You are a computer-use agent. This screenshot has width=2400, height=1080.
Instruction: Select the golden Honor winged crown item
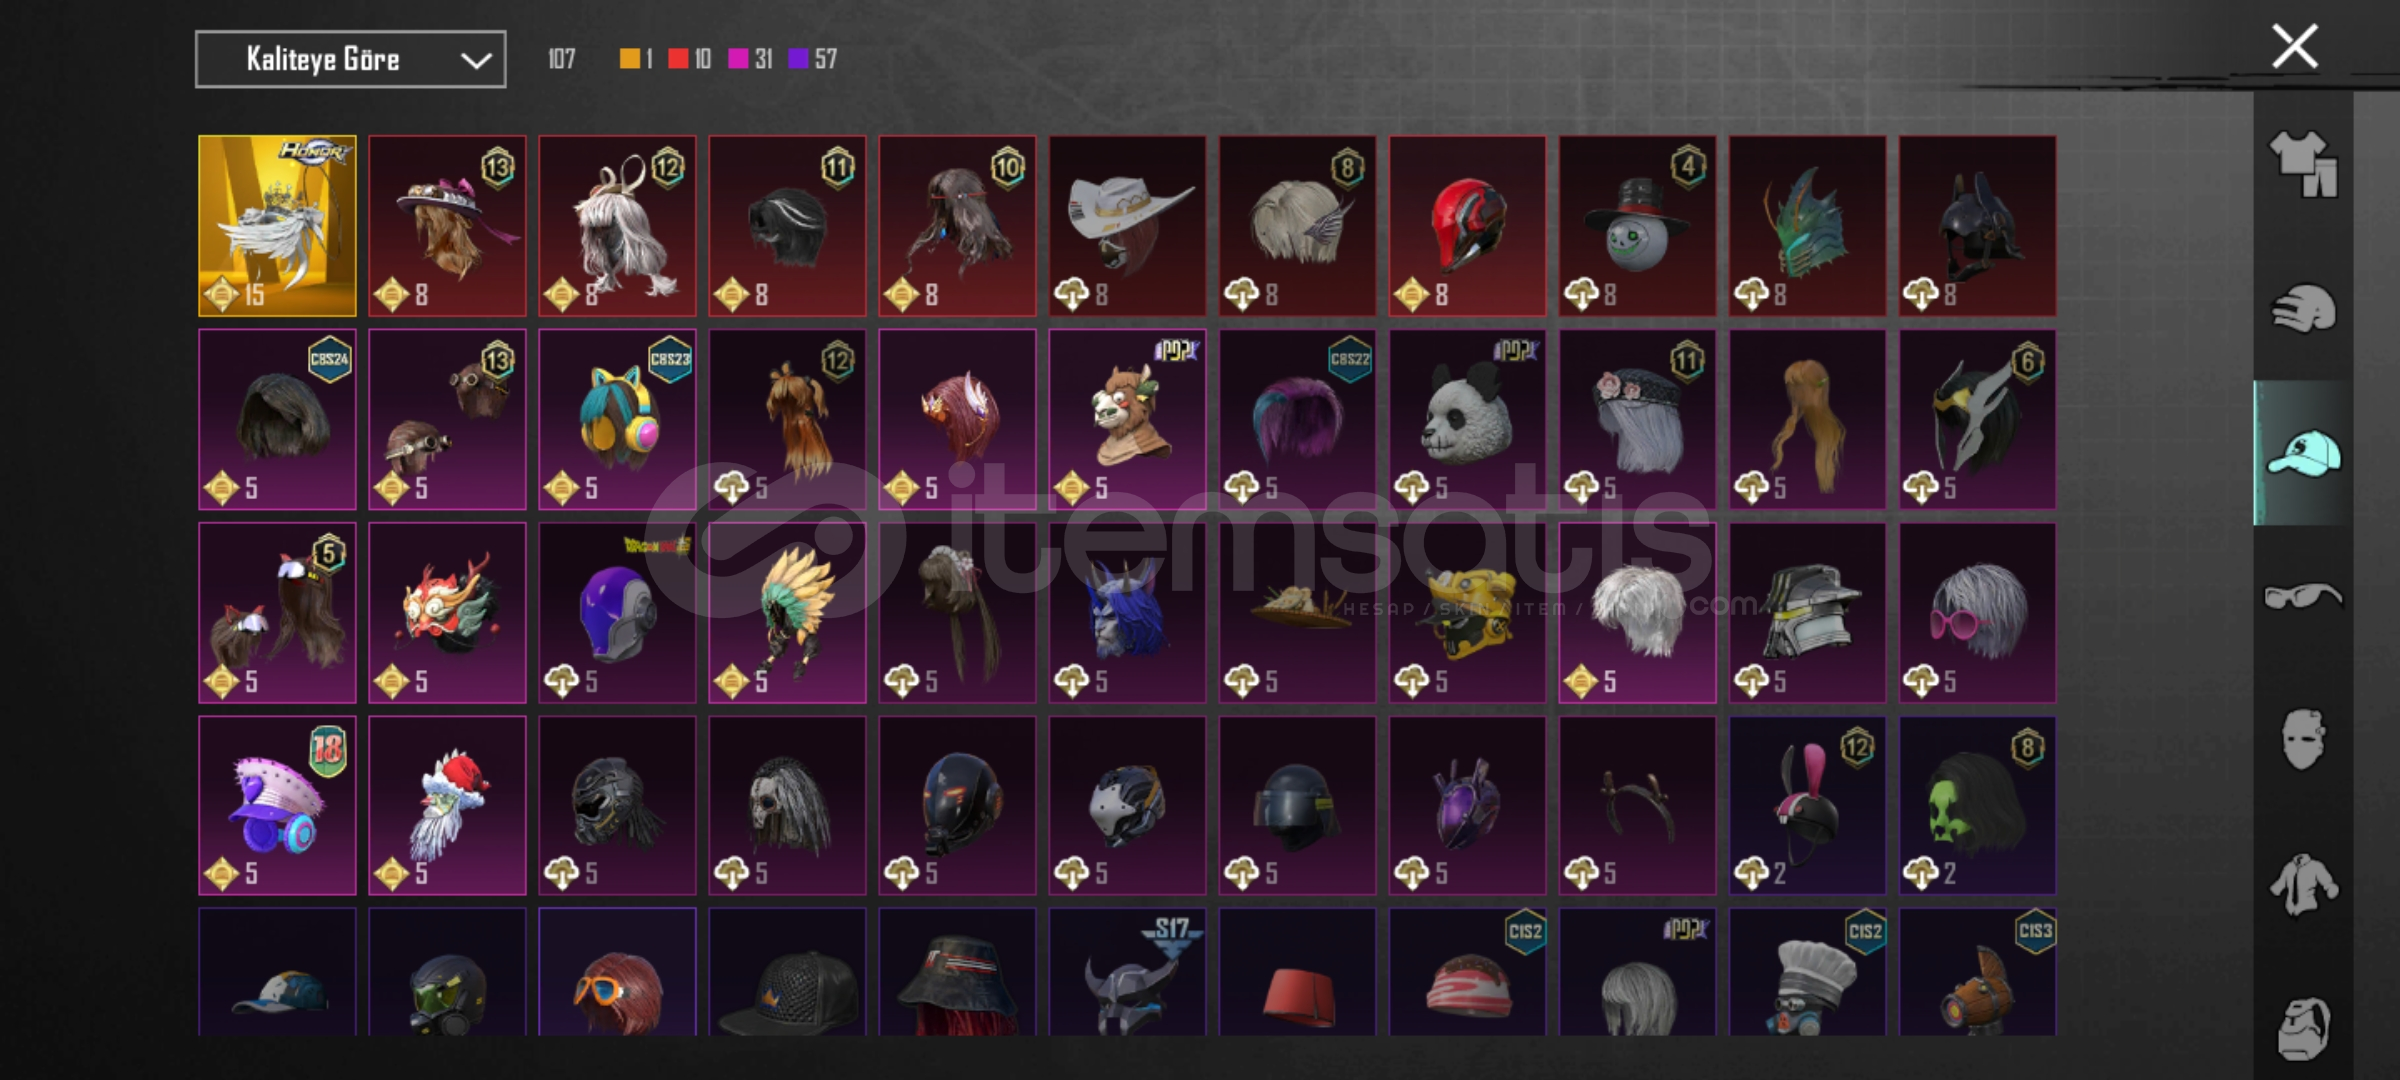[x=277, y=226]
